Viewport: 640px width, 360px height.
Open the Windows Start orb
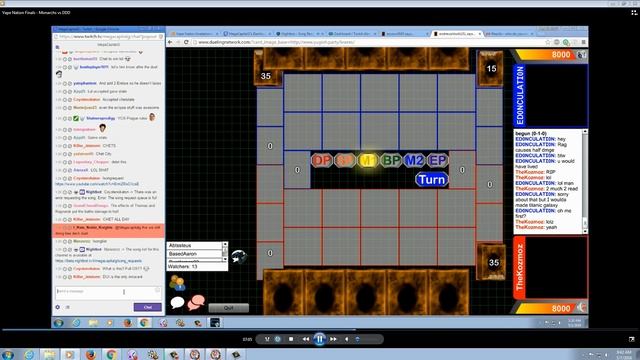(8, 354)
